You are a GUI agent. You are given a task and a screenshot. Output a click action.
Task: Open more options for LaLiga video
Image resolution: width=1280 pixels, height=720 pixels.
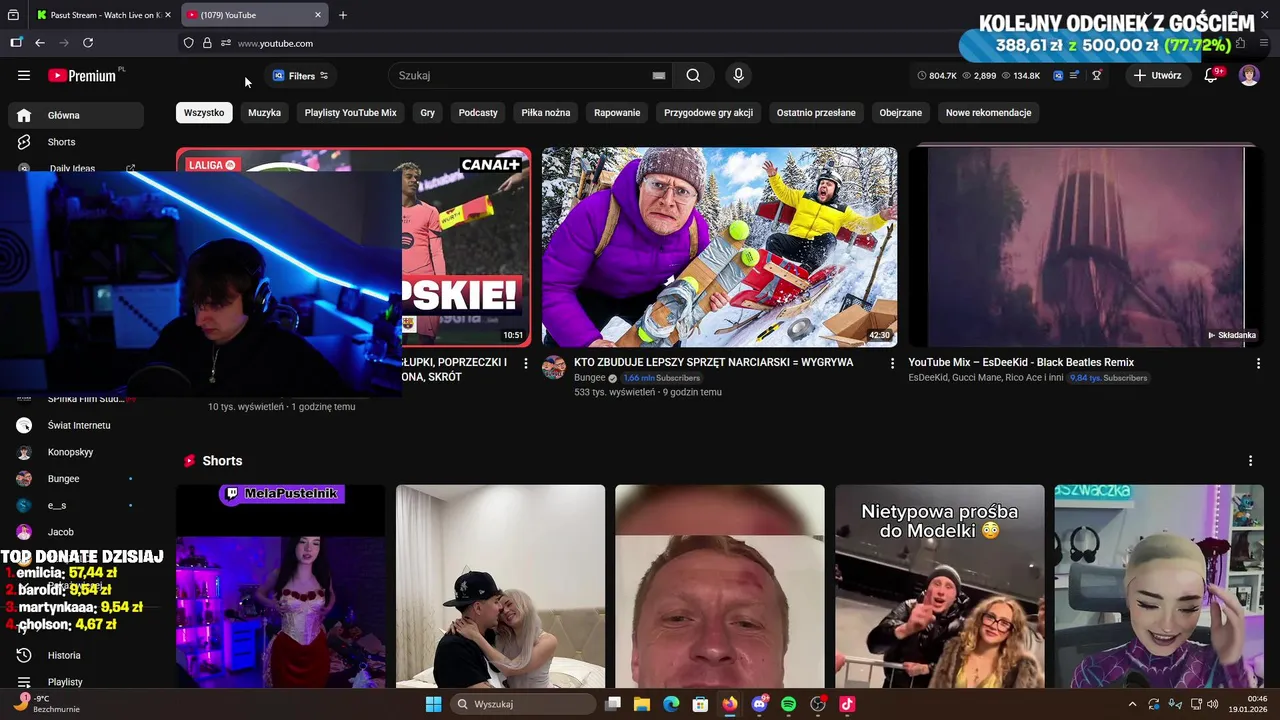526,363
